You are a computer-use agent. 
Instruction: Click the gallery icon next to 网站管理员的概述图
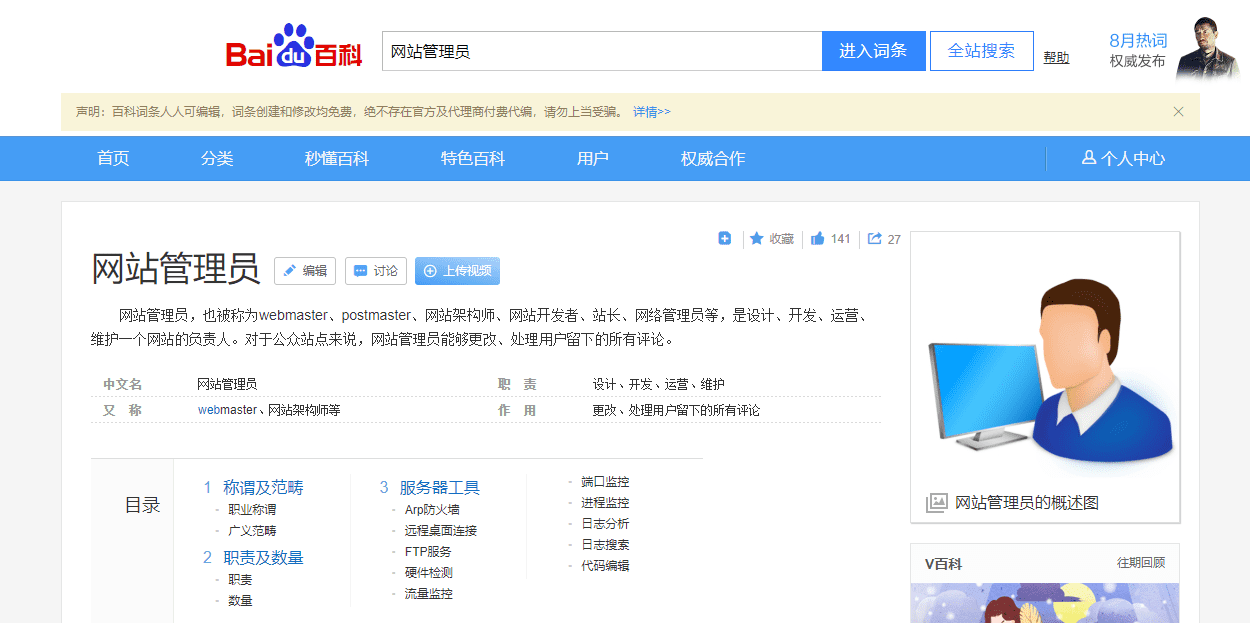coord(936,503)
